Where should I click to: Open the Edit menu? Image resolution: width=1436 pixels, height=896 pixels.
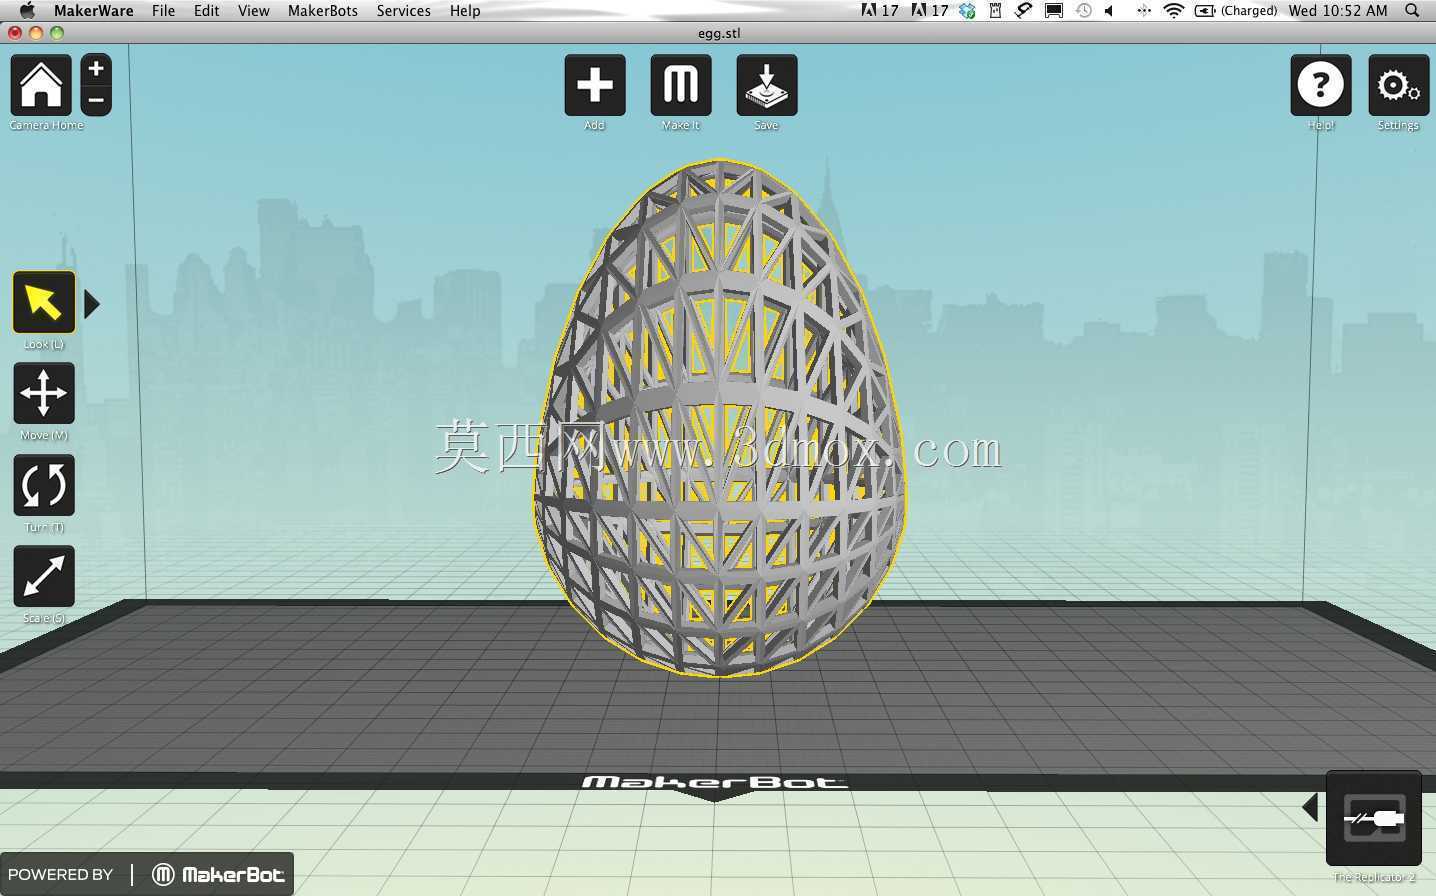pyautogui.click(x=207, y=11)
